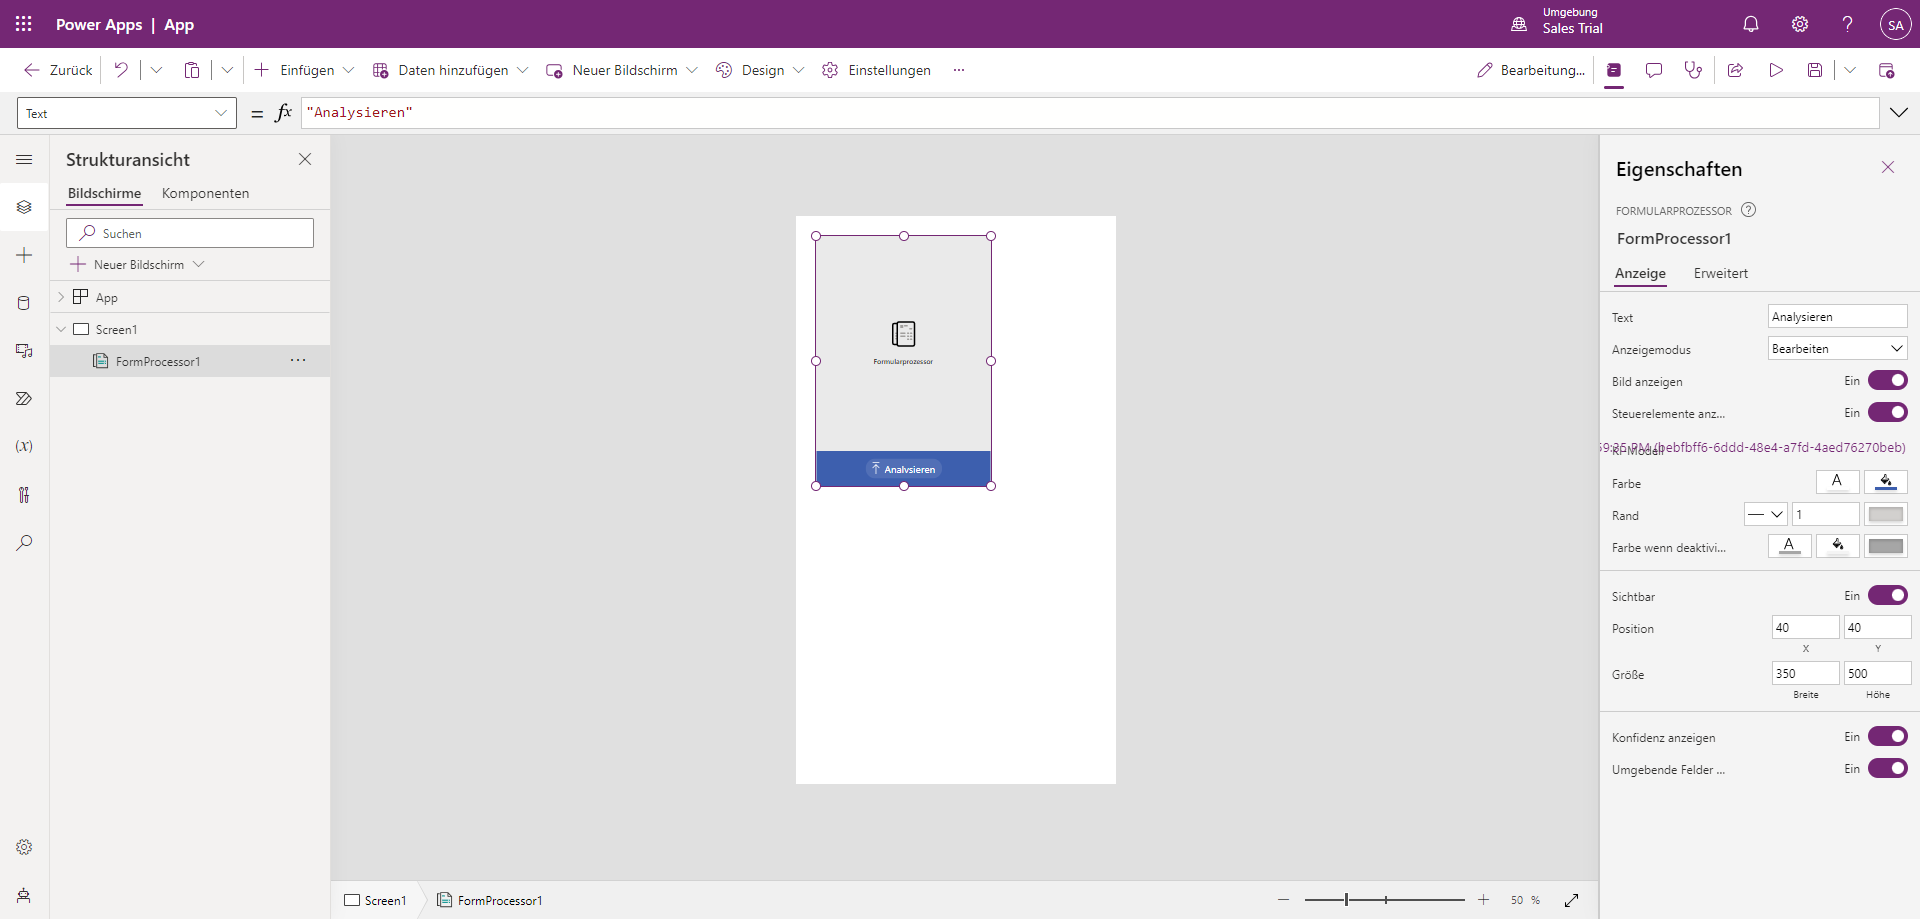Open the Search pane in left sidebar
The height and width of the screenshot is (919, 1920).
[x=24, y=543]
